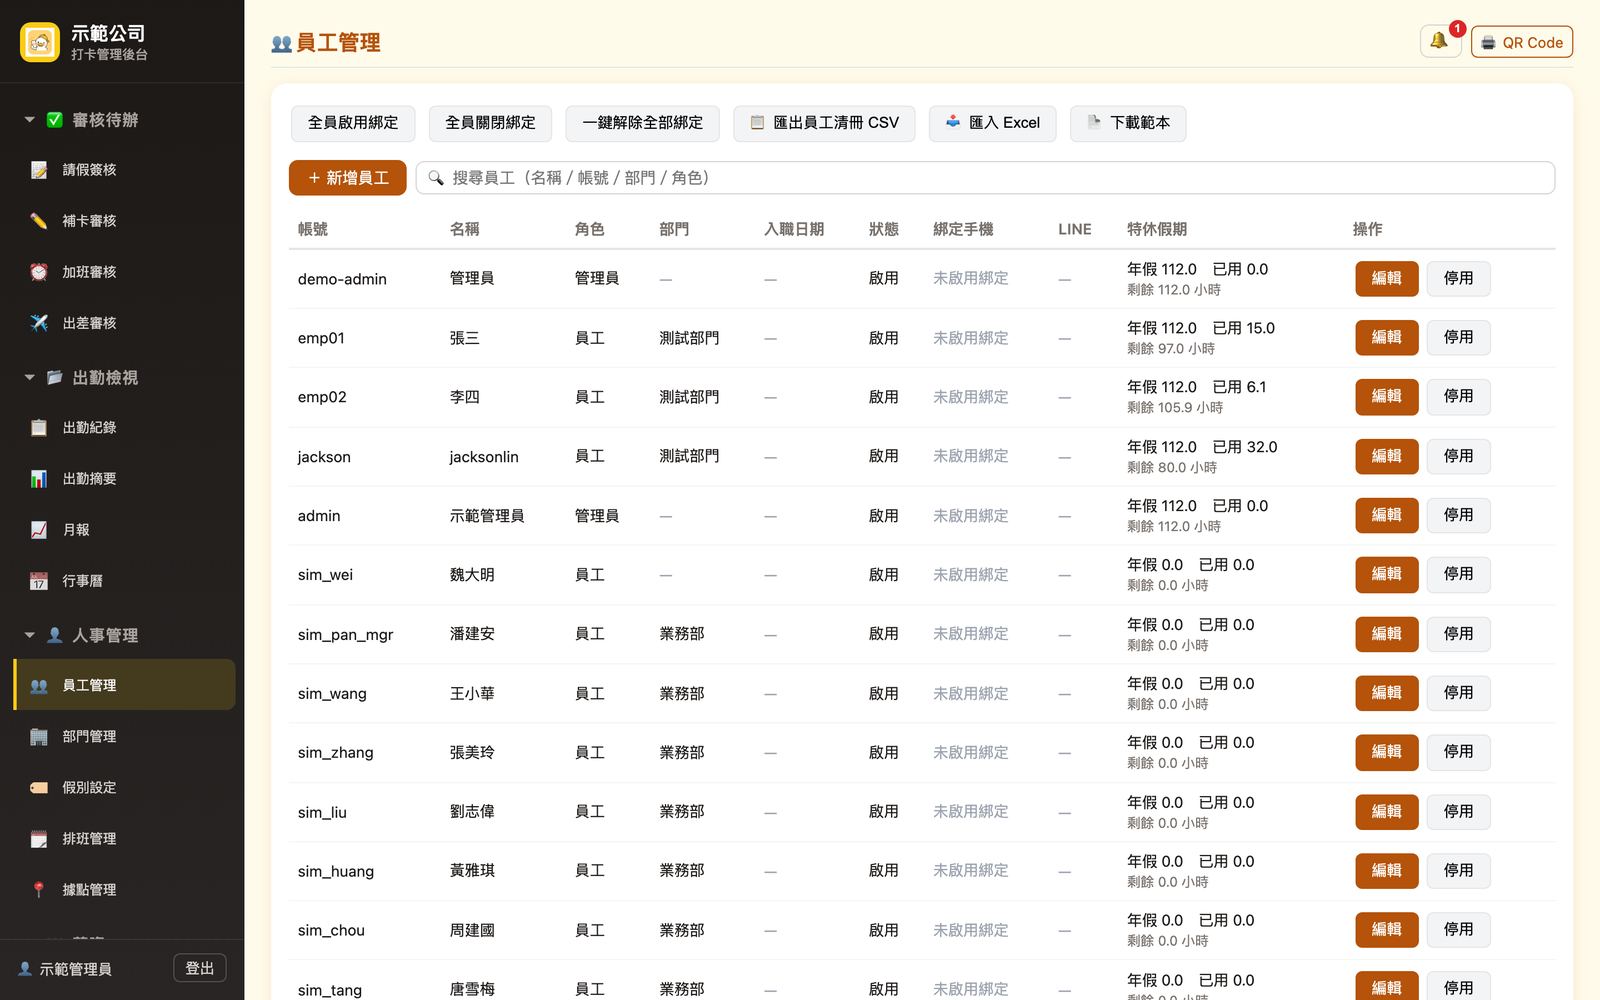Click the 出差審核 airplane icon
Screen dimensions: 1600x1000
39,323
